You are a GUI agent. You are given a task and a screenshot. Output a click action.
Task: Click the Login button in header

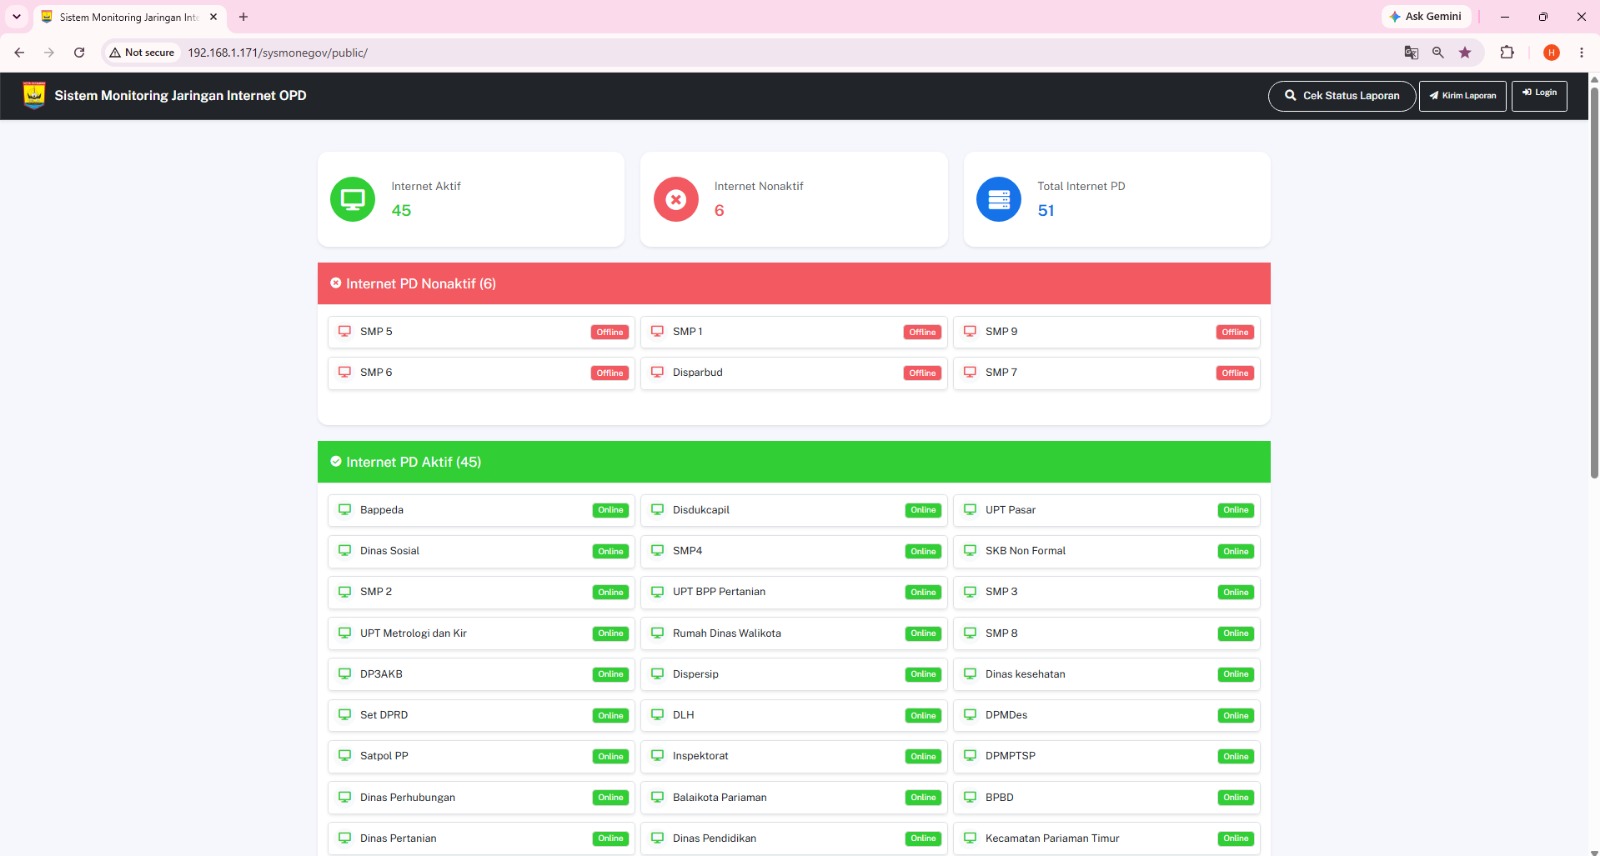coord(1539,96)
